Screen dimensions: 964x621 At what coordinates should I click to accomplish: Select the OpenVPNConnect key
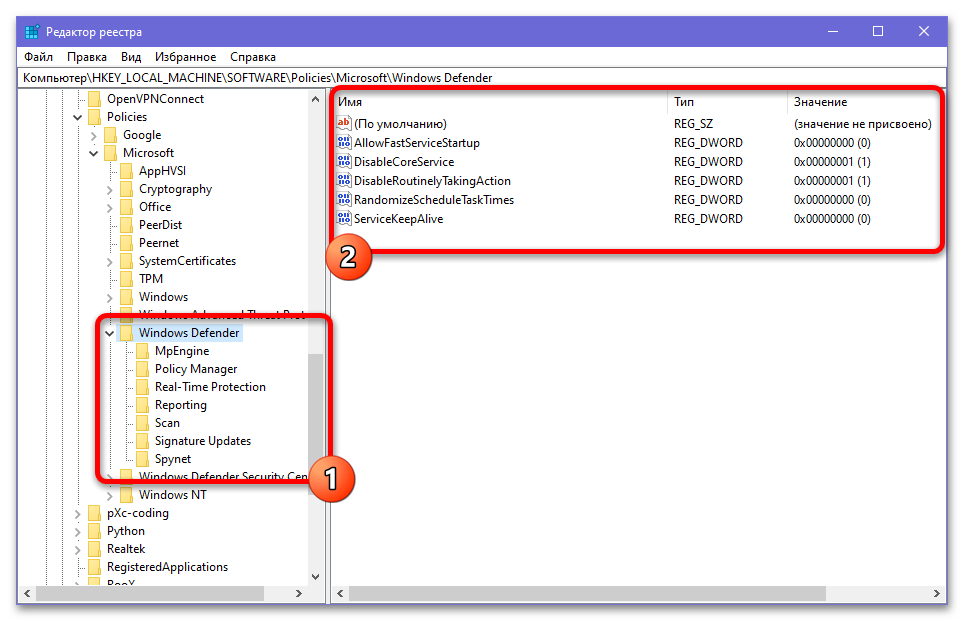tap(156, 99)
